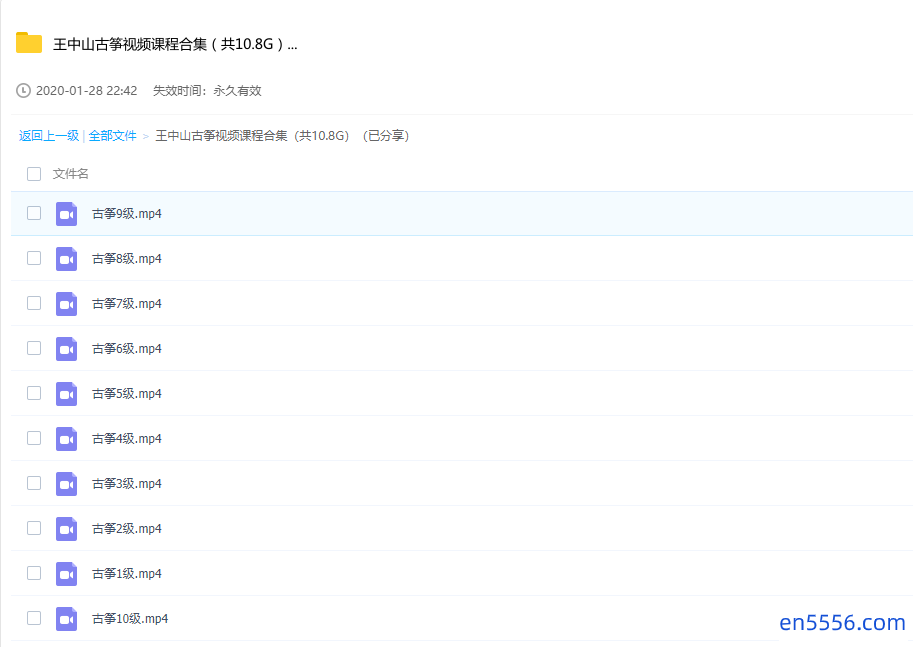The width and height of the screenshot is (913, 647).
Task: Select checkbox for 古筝3级.mp4
Action: click(34, 483)
